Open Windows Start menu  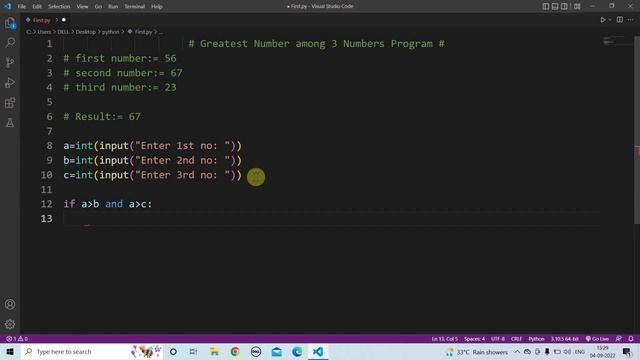[x=10, y=351]
